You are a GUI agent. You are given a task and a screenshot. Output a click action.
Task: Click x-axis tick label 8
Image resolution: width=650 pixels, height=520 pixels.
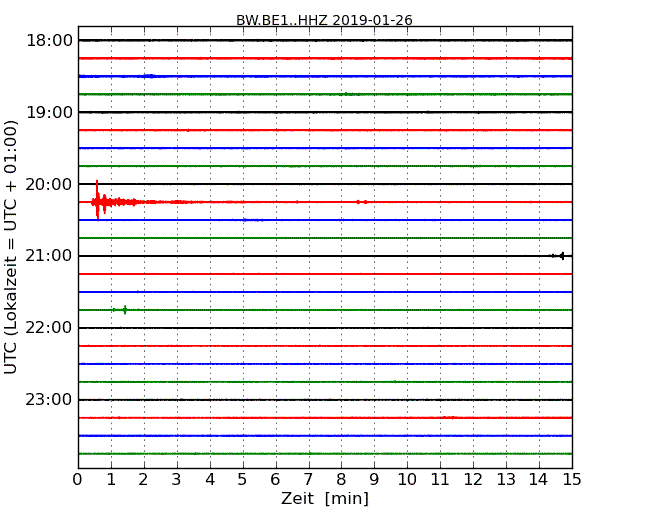point(341,479)
